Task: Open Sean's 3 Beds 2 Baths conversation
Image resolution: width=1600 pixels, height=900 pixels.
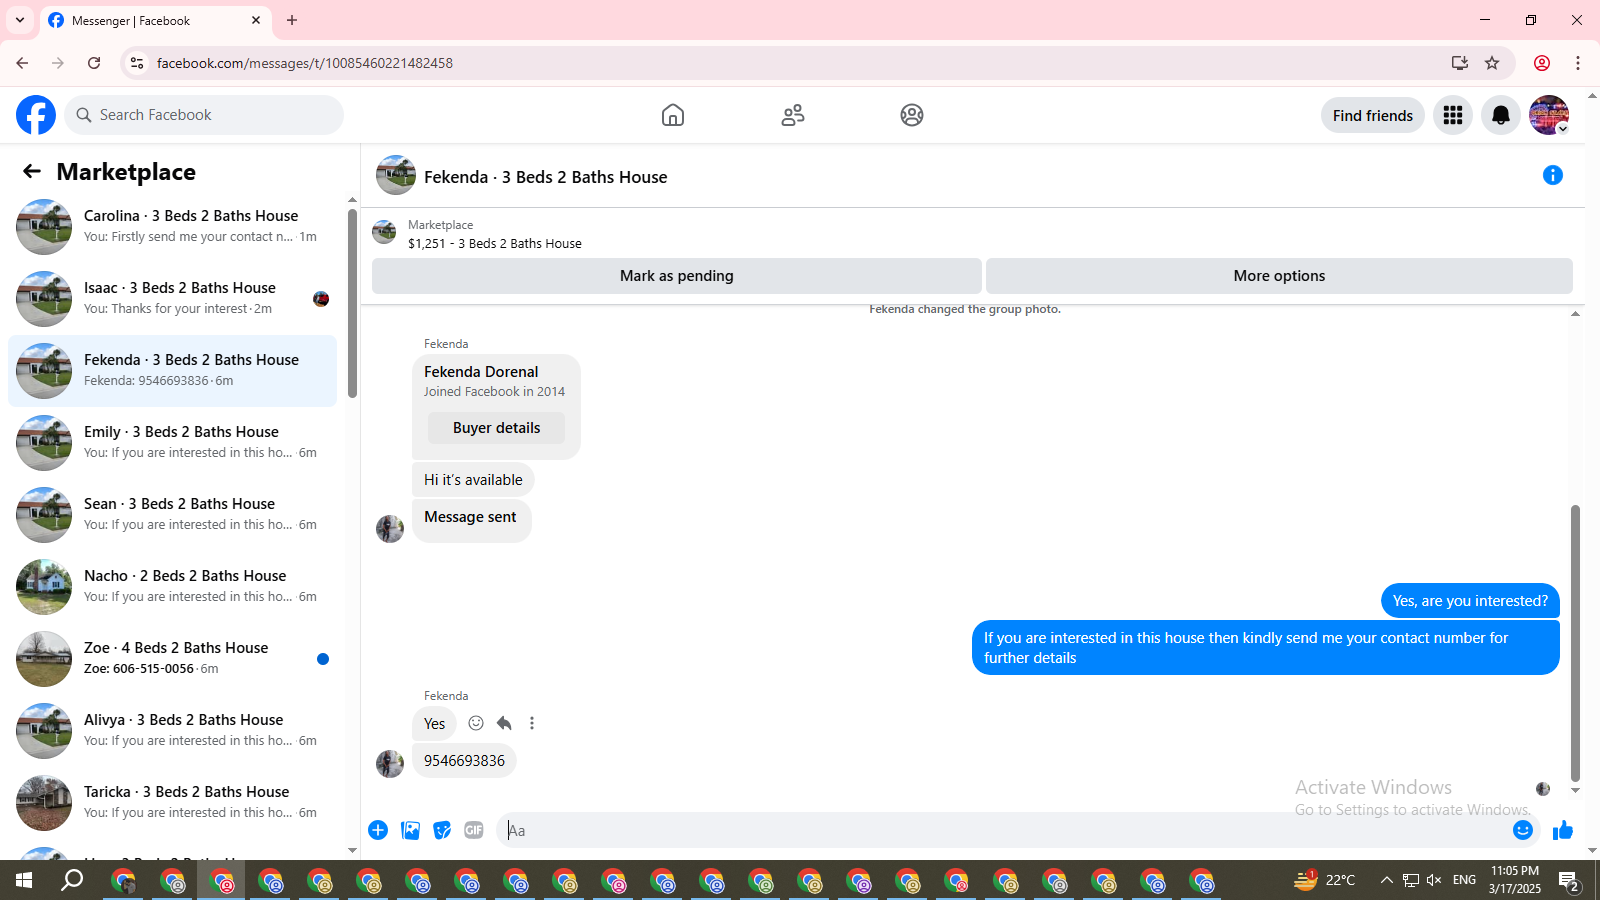Action: [x=172, y=515]
